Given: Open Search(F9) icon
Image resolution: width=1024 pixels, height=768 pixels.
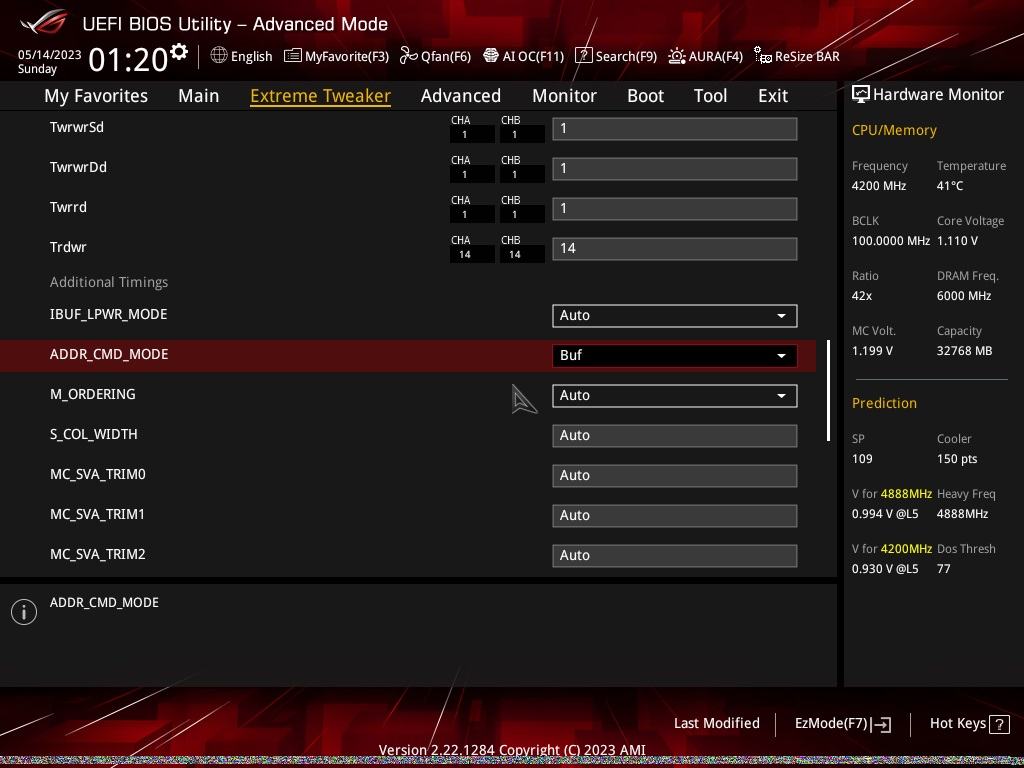Looking at the screenshot, I should (583, 56).
